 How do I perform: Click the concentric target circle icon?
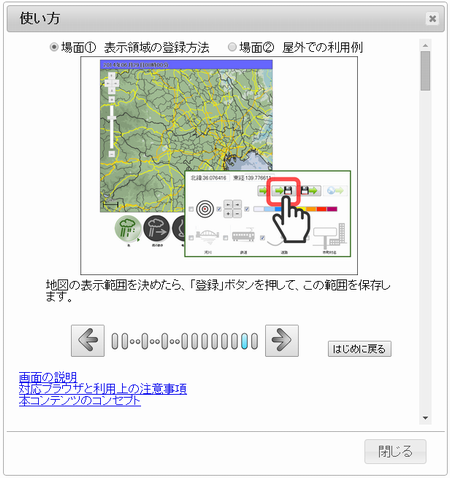pos(205,209)
